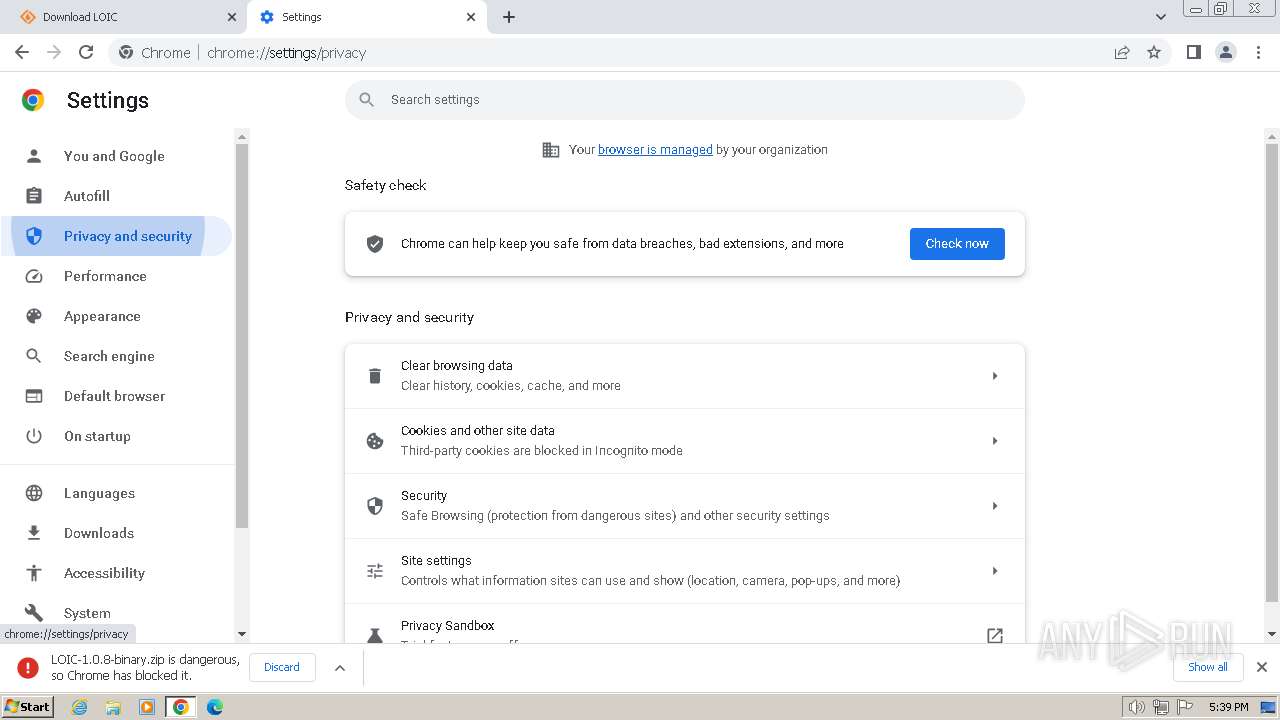Click the managed organization building icon

pos(550,150)
